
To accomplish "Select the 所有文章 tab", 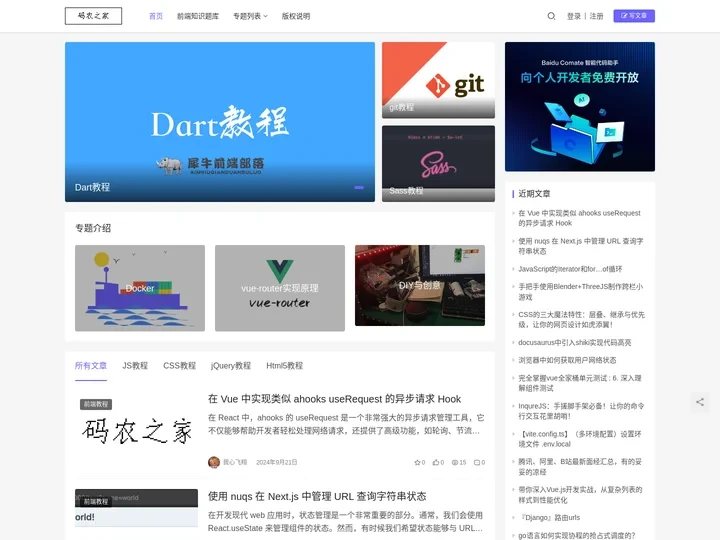I will (x=90, y=366).
